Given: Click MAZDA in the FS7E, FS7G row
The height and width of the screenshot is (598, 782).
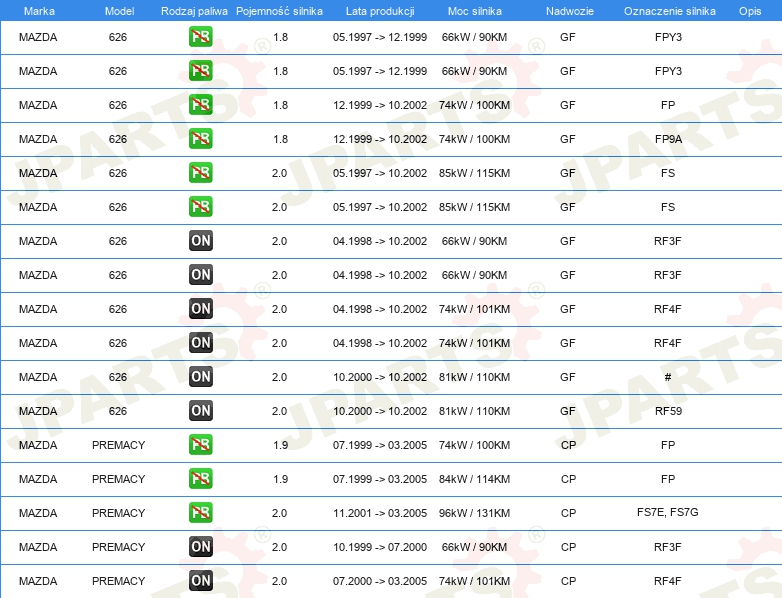Looking at the screenshot, I should pos(38,513).
